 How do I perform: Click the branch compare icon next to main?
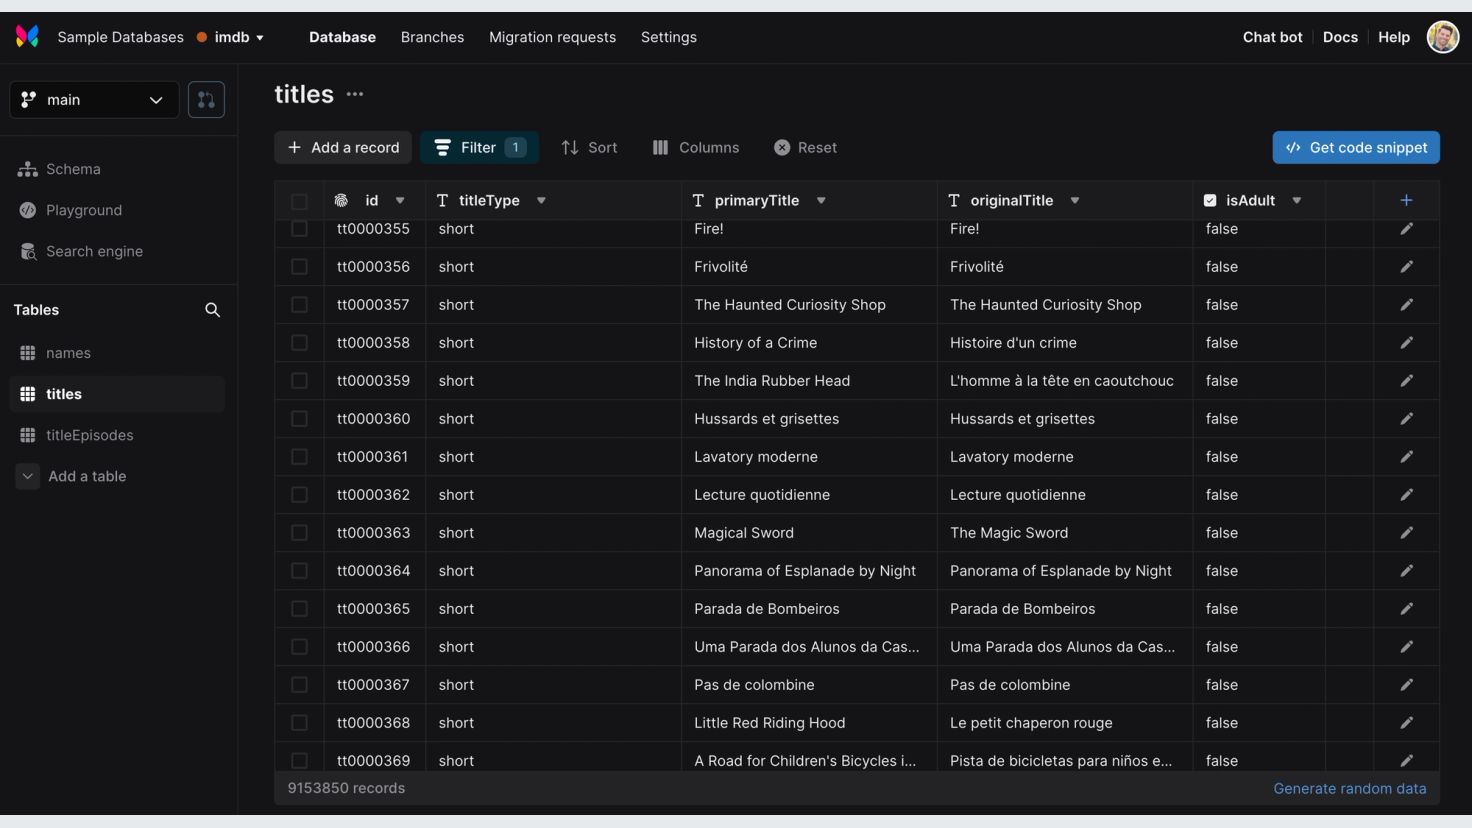tap(206, 100)
